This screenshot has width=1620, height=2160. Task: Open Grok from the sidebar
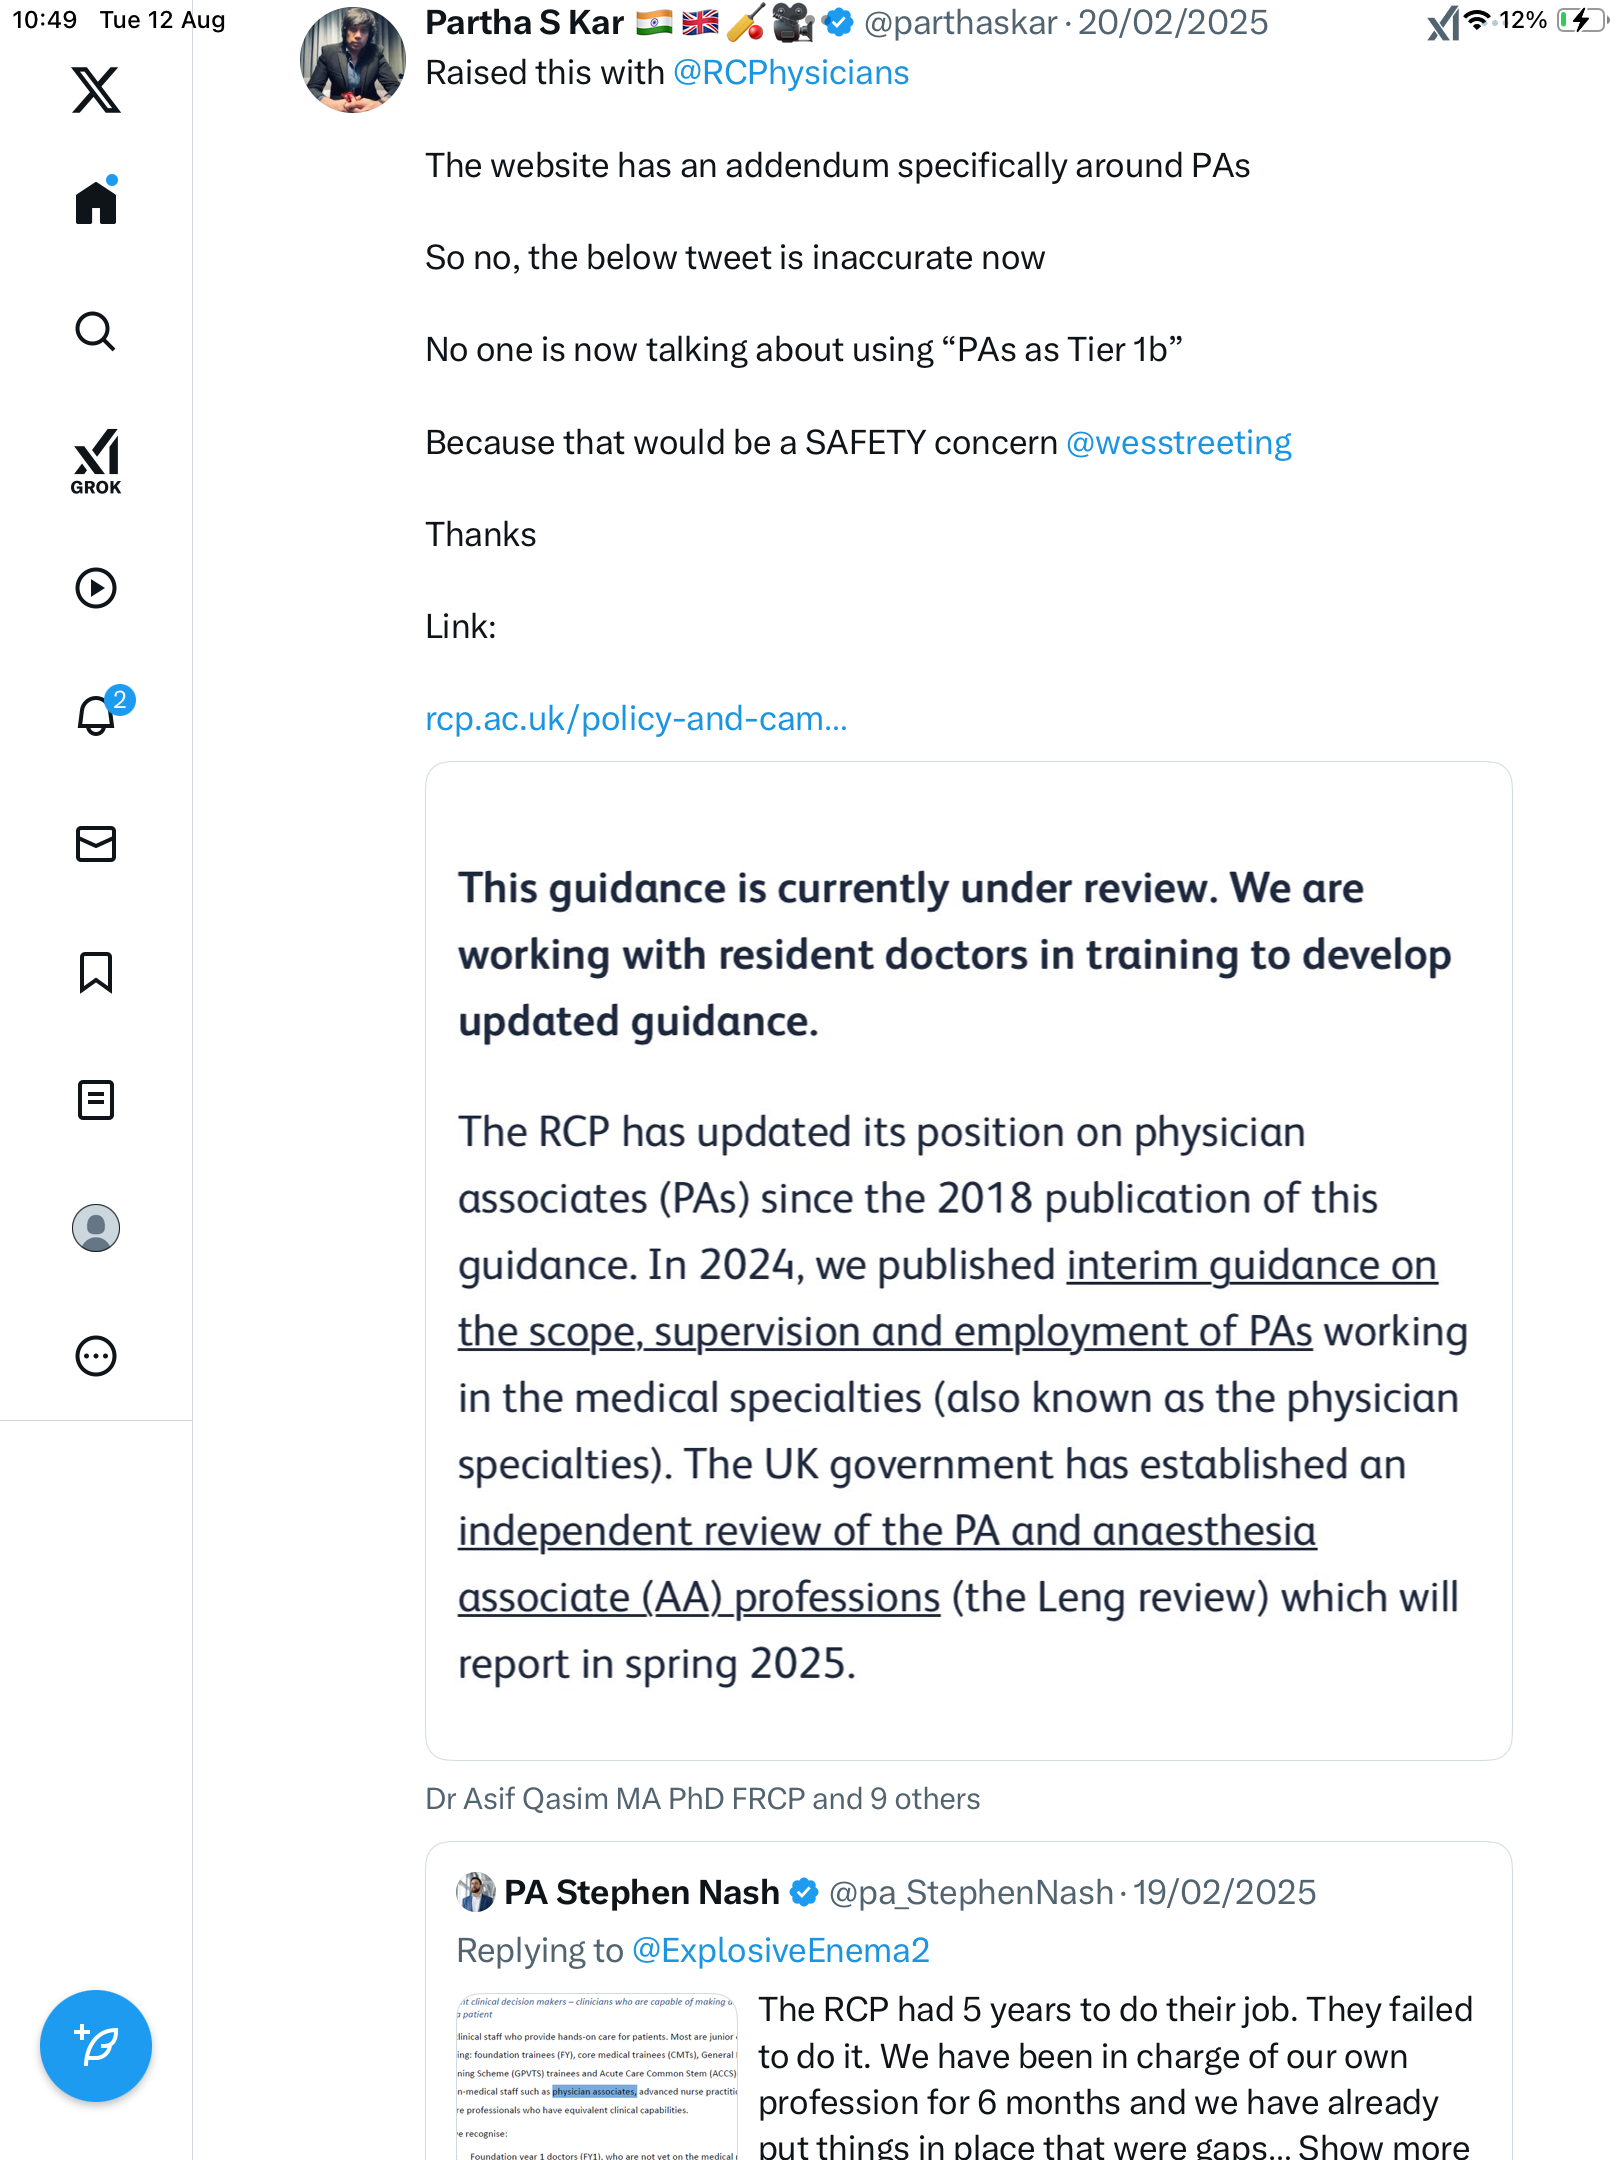96,461
